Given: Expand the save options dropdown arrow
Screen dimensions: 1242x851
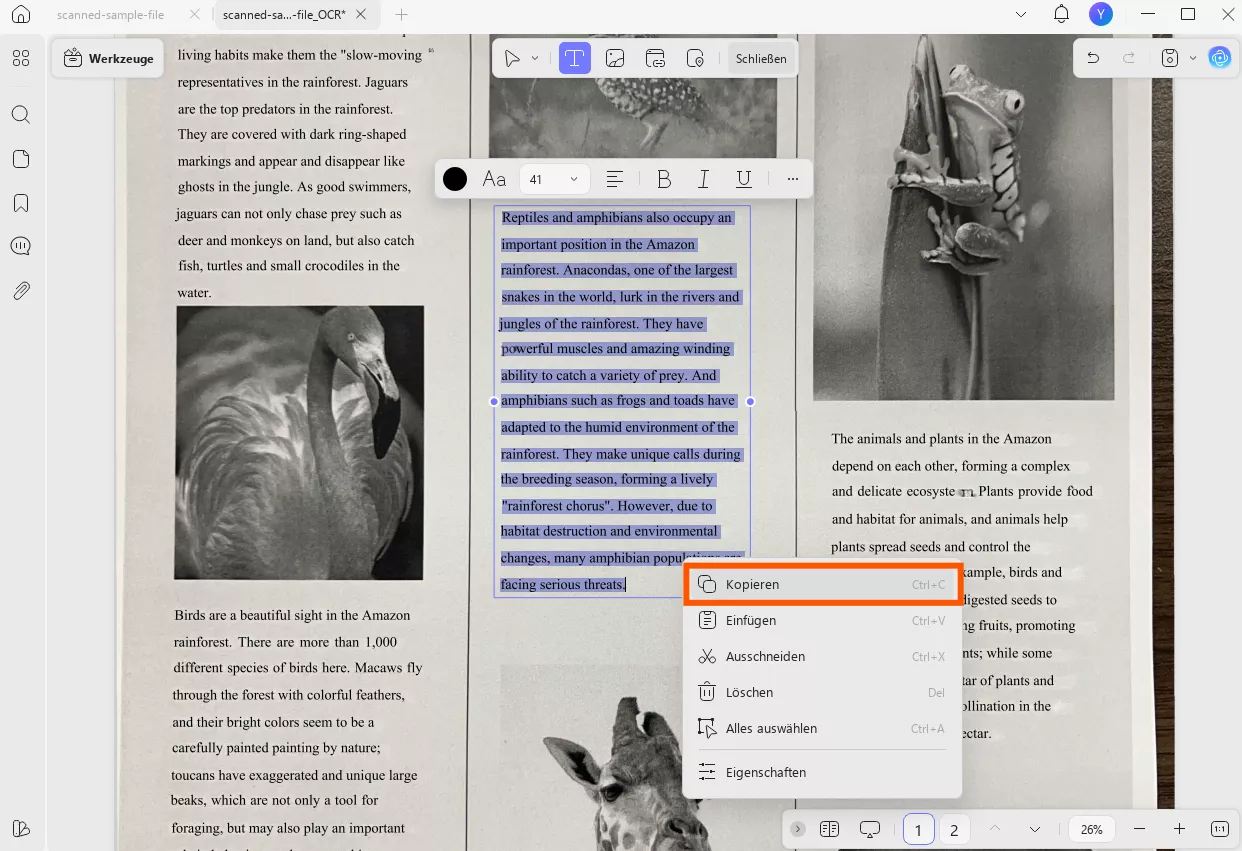Looking at the screenshot, I should click(1193, 58).
